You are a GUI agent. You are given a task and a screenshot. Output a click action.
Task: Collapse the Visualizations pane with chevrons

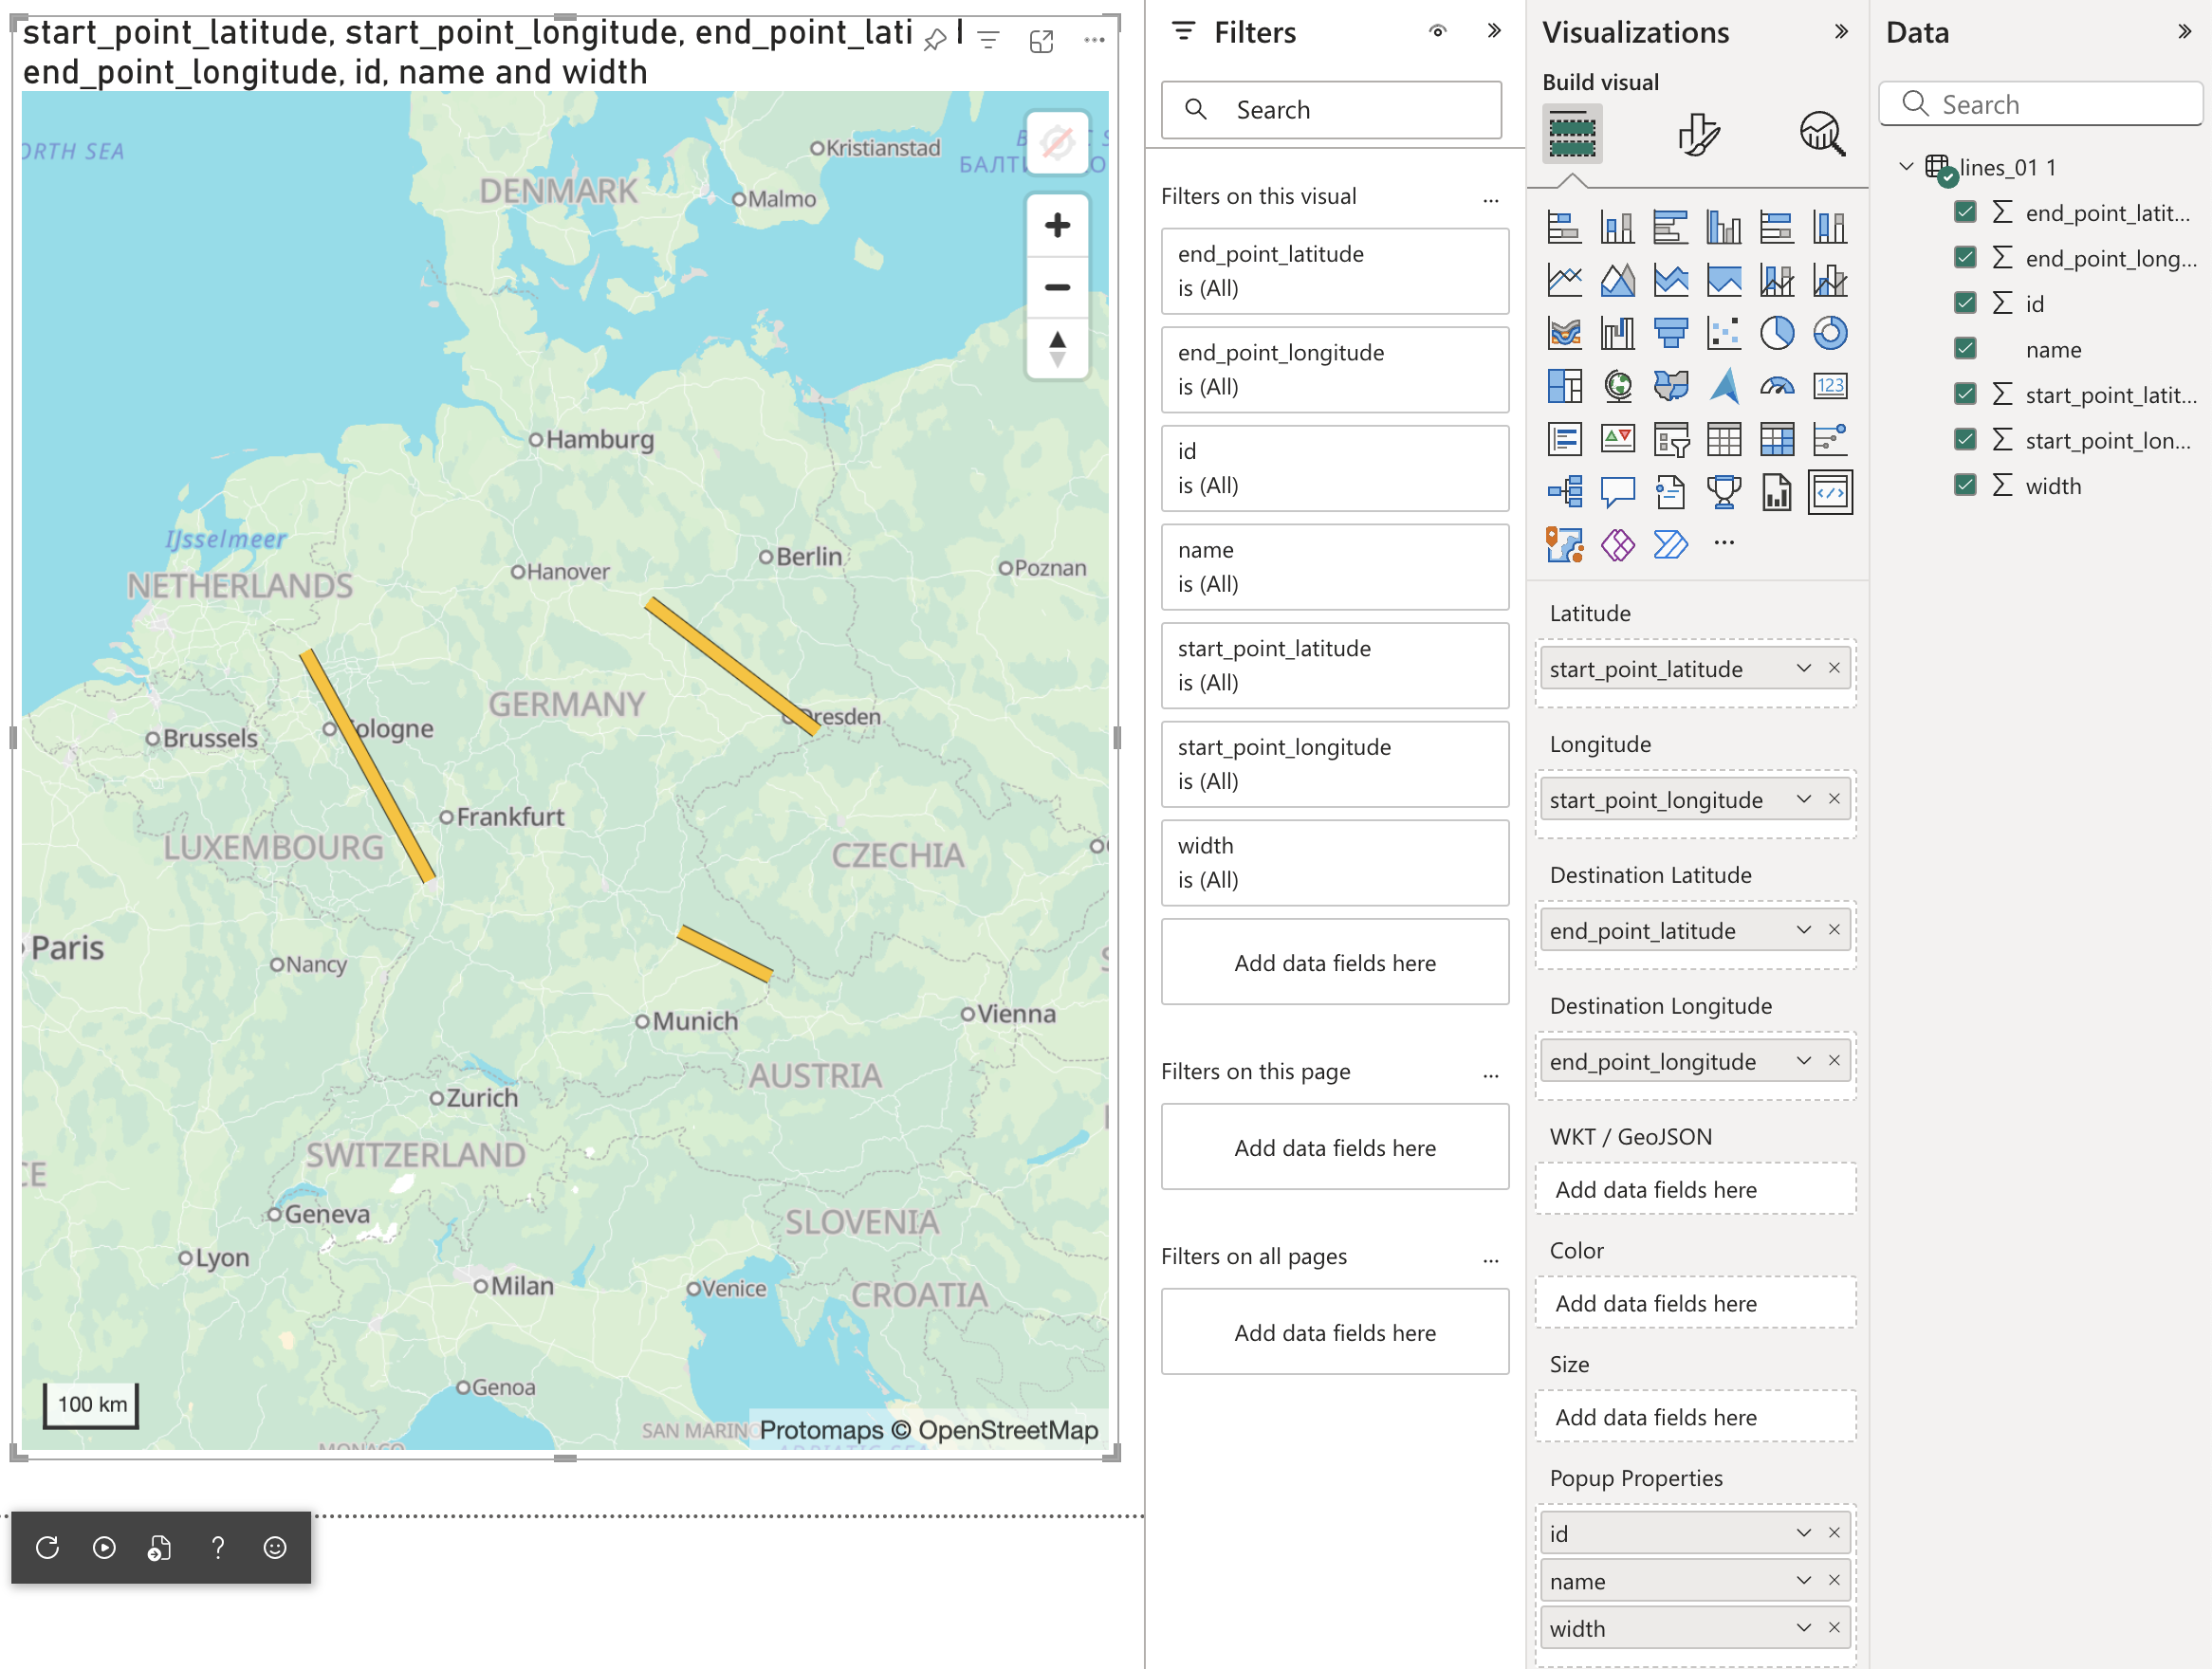[x=1841, y=32]
